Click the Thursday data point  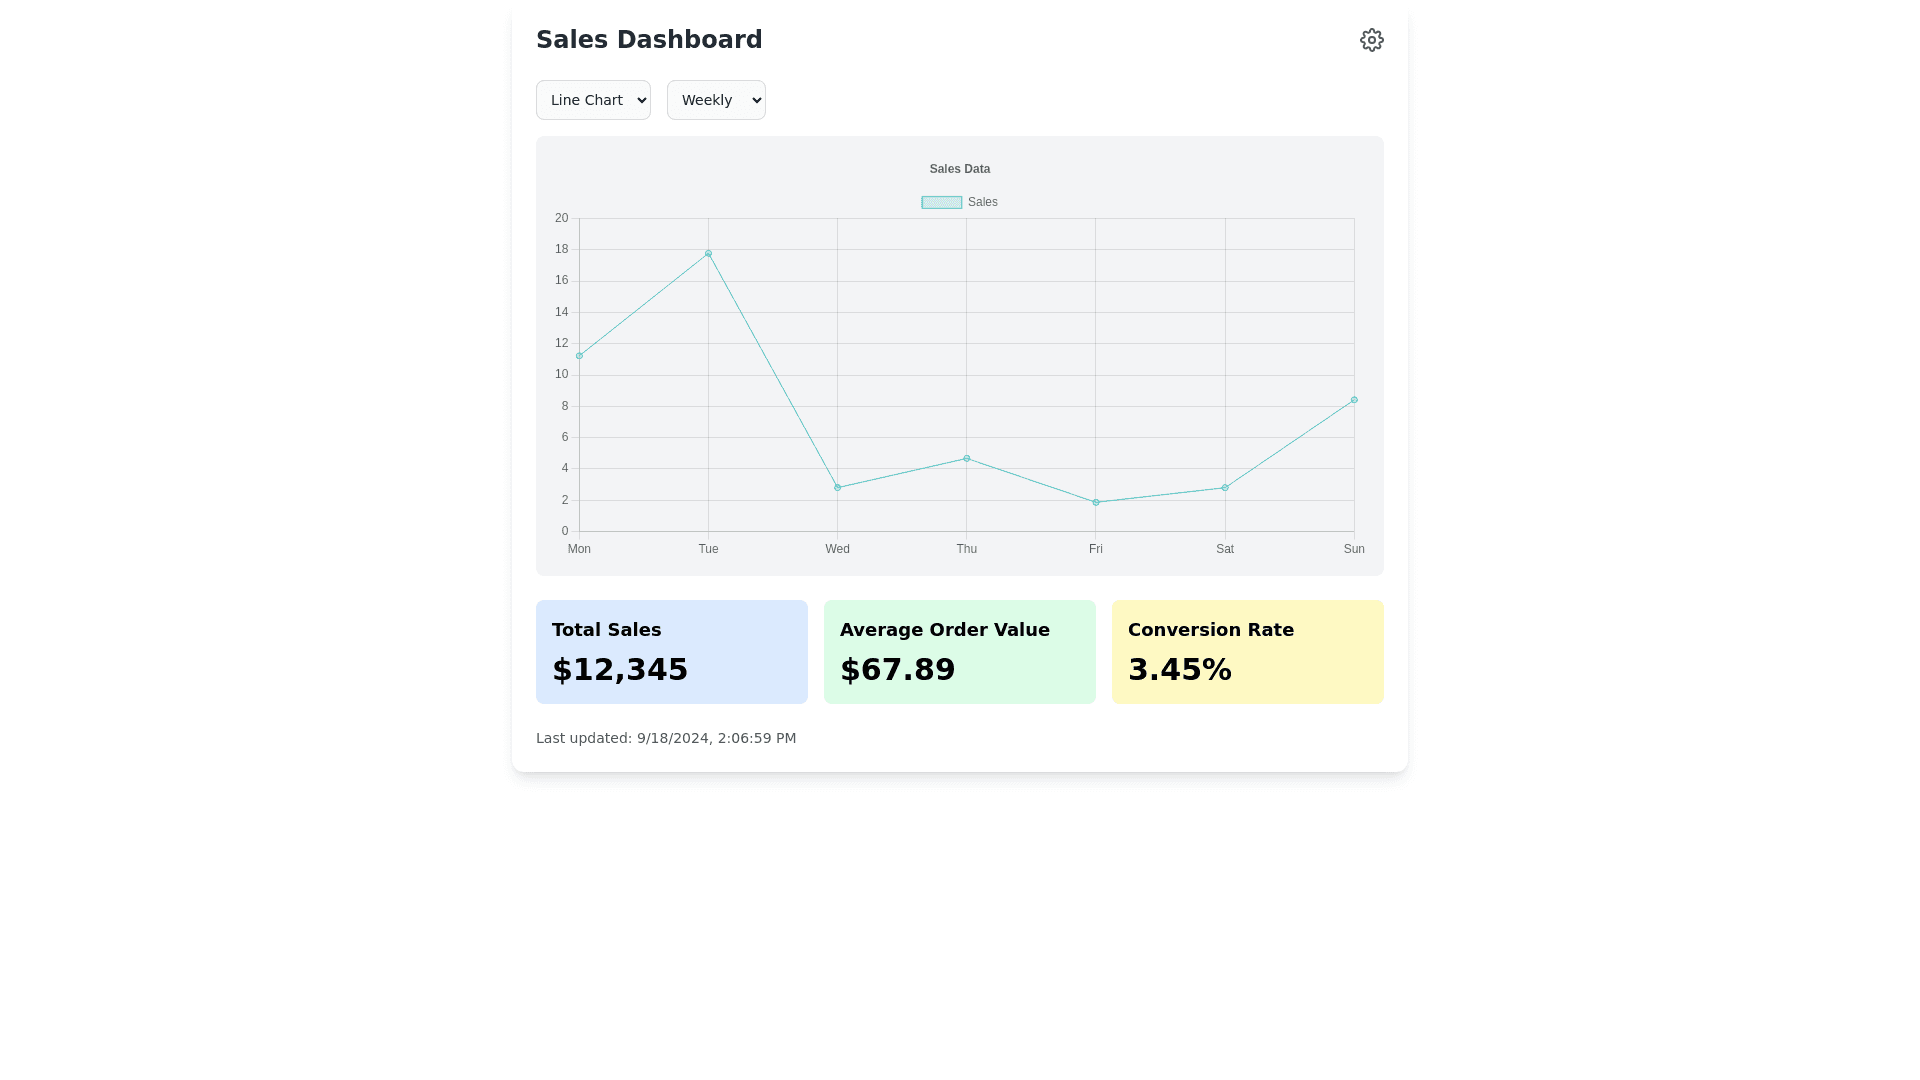click(967, 459)
